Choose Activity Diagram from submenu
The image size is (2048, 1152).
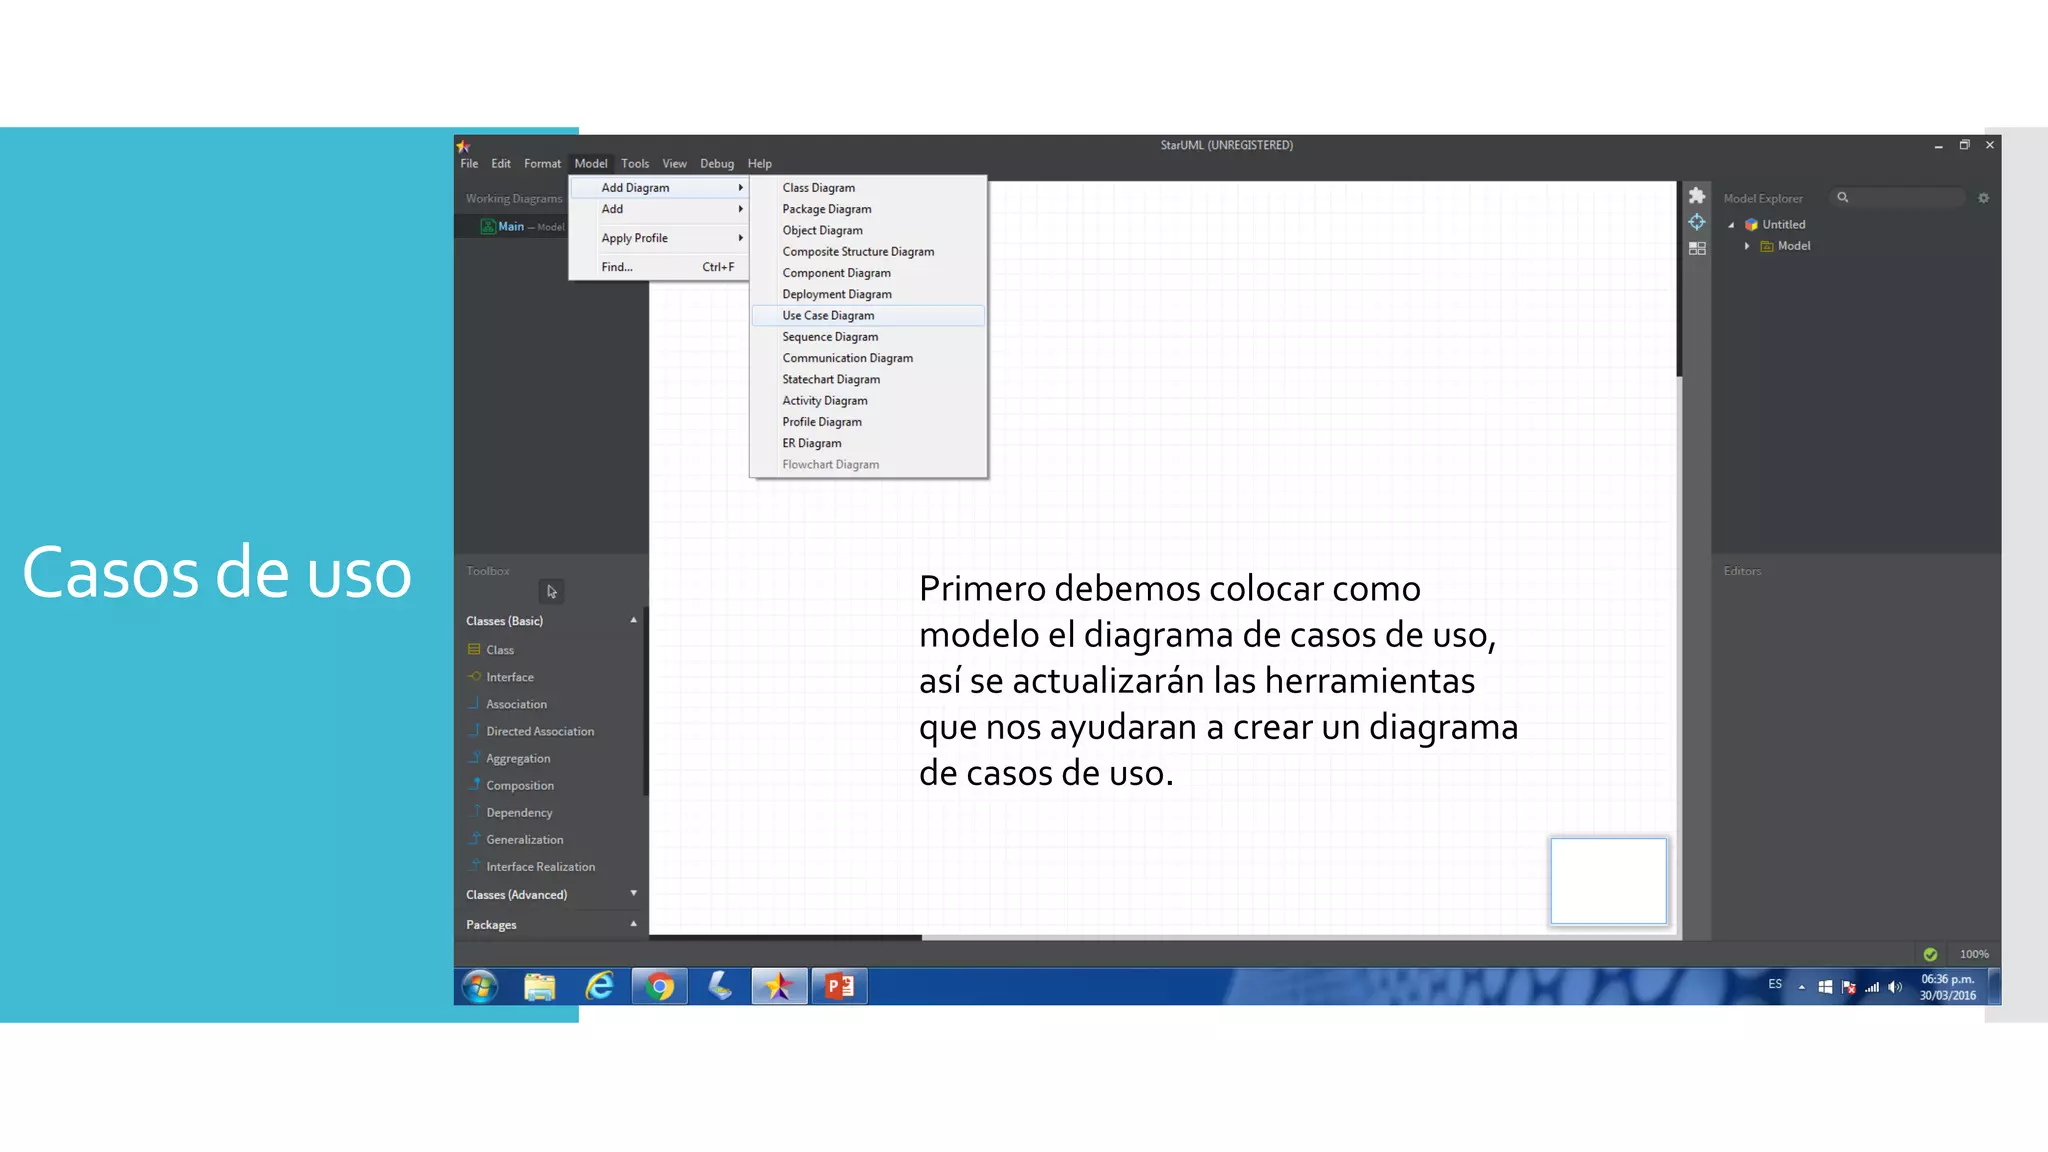[868, 401]
